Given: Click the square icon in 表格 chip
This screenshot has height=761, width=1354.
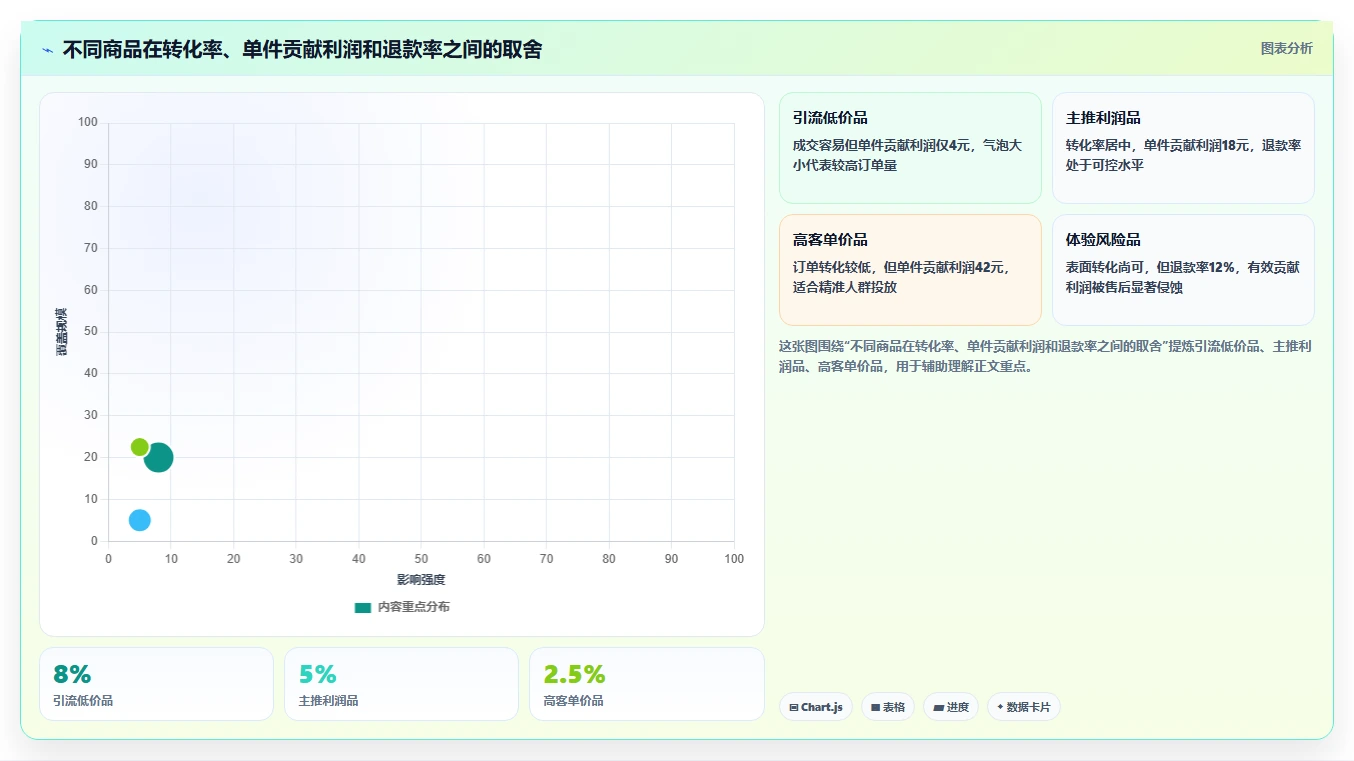Looking at the screenshot, I should click(x=875, y=707).
